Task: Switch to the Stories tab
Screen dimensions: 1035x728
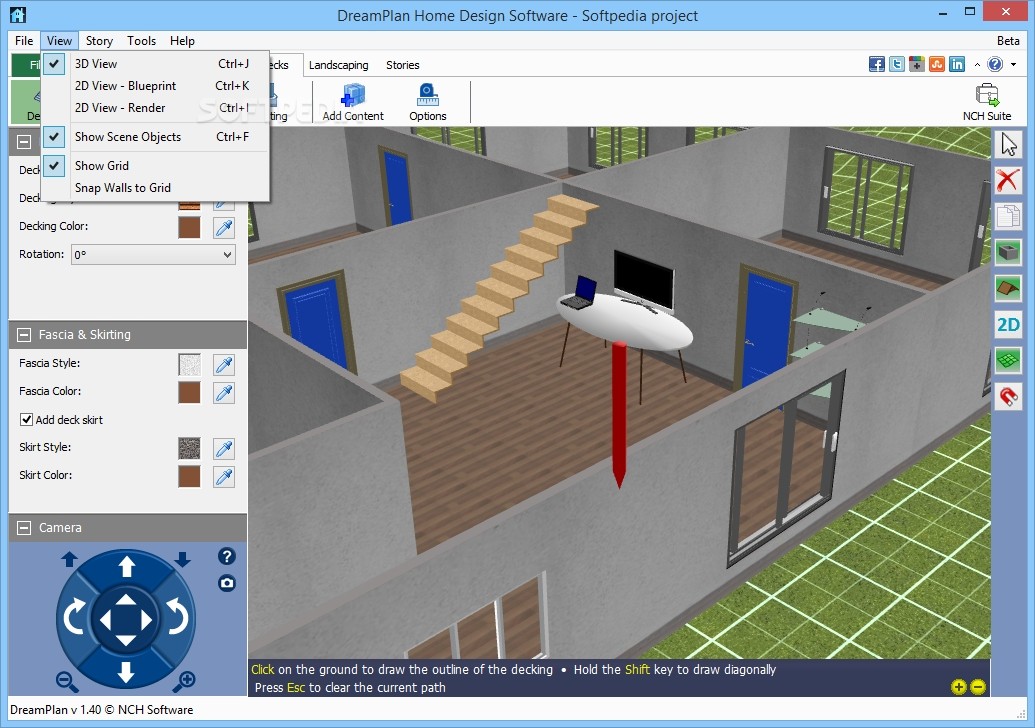Action: point(403,65)
